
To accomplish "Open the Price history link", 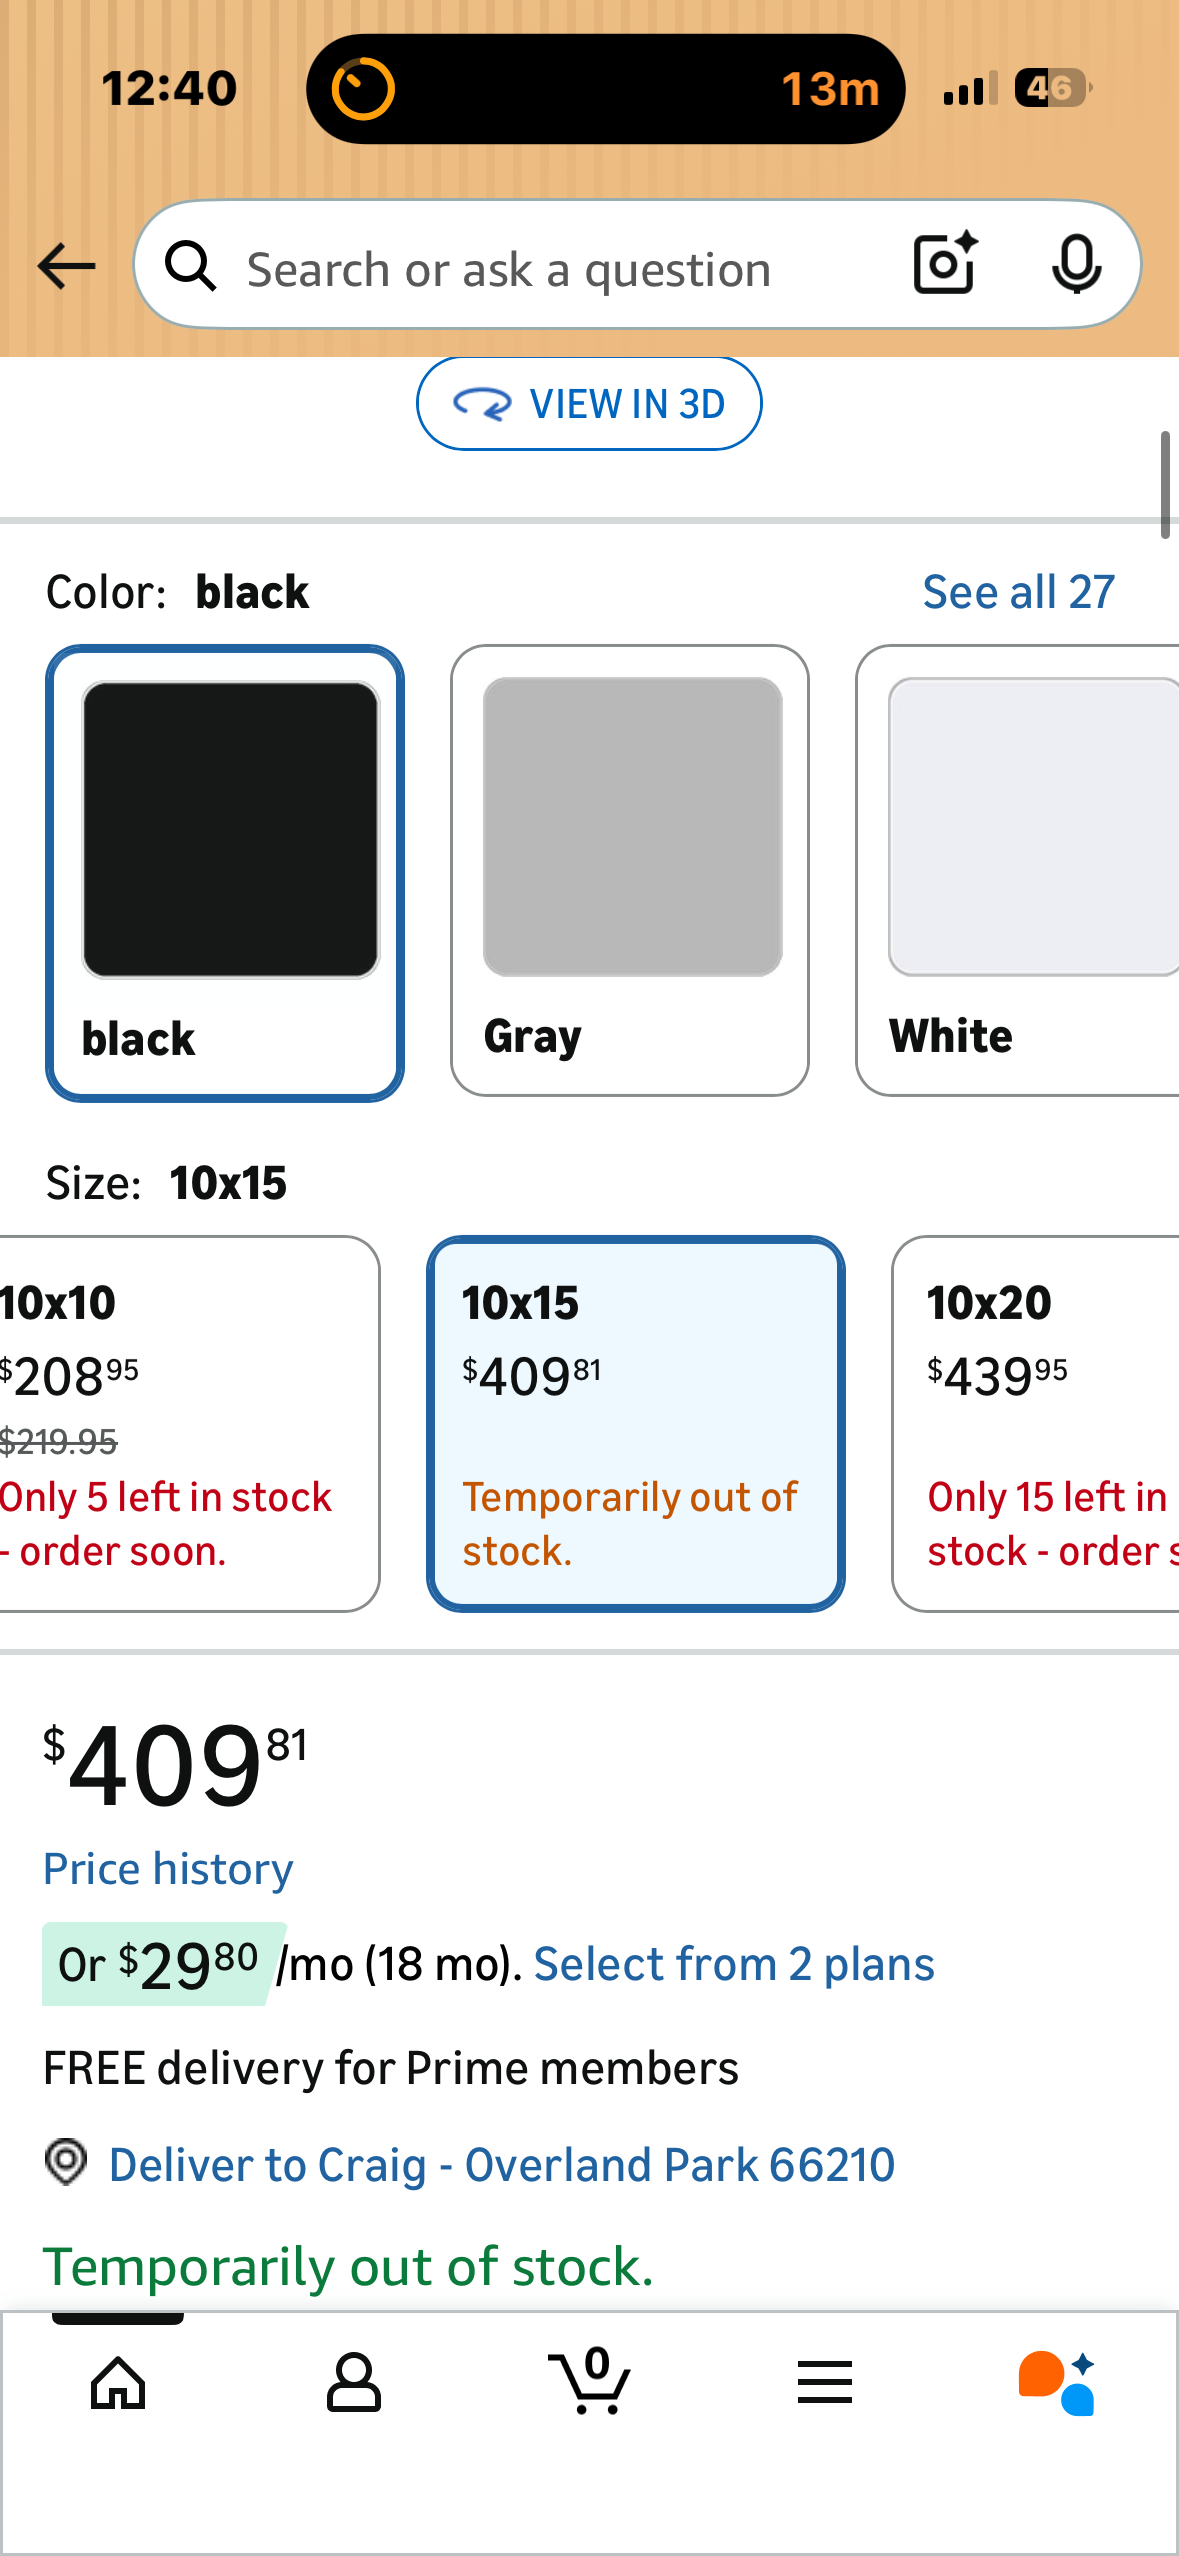I will point(168,1869).
